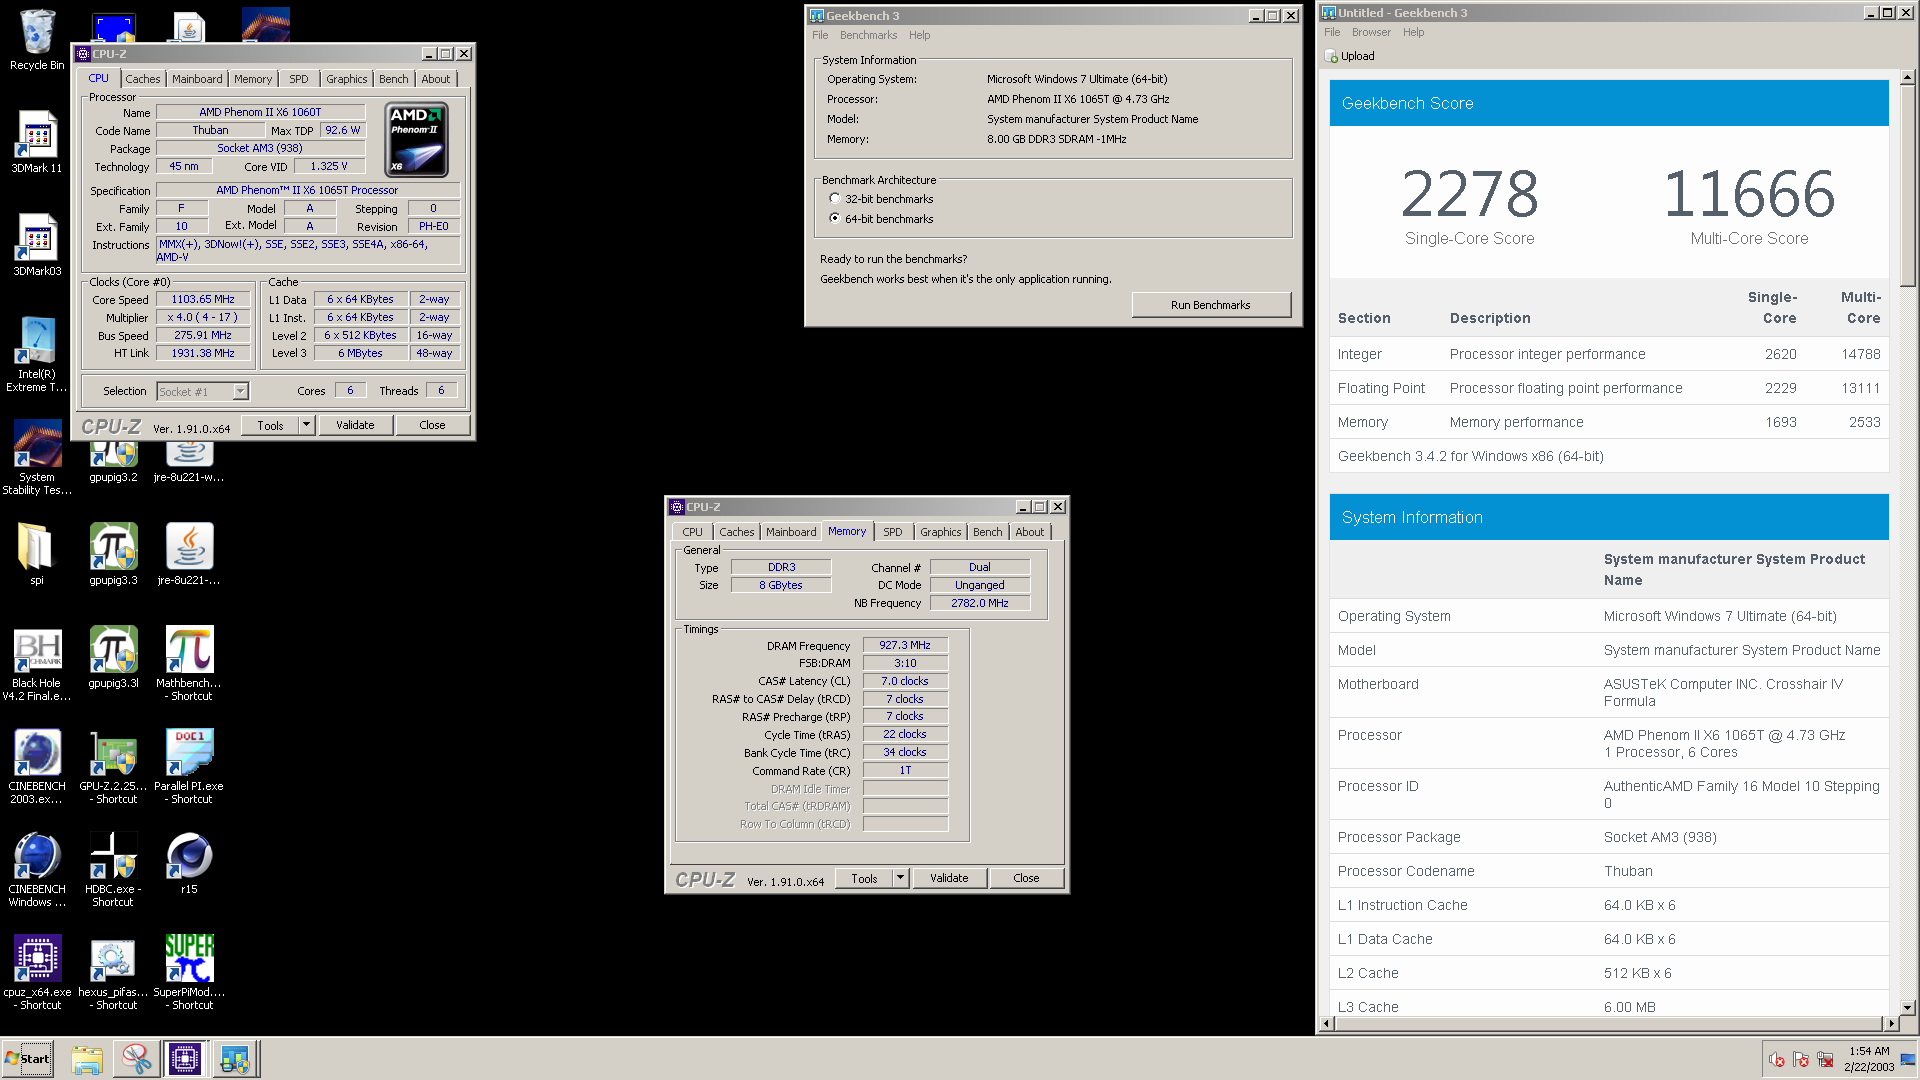Screen dimensions: 1920x1080
Task: Launch the gpupig3.3 desktop shortcut
Action: pyautogui.click(x=113, y=554)
